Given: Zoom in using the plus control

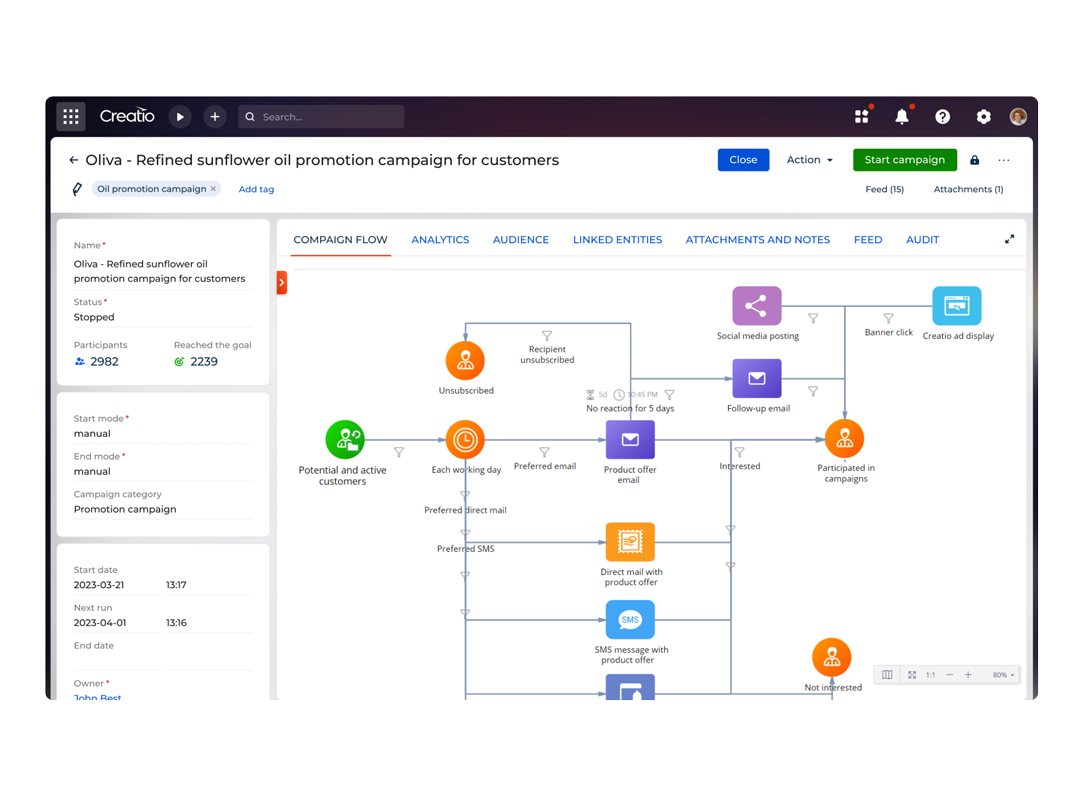Looking at the screenshot, I should [x=967, y=675].
